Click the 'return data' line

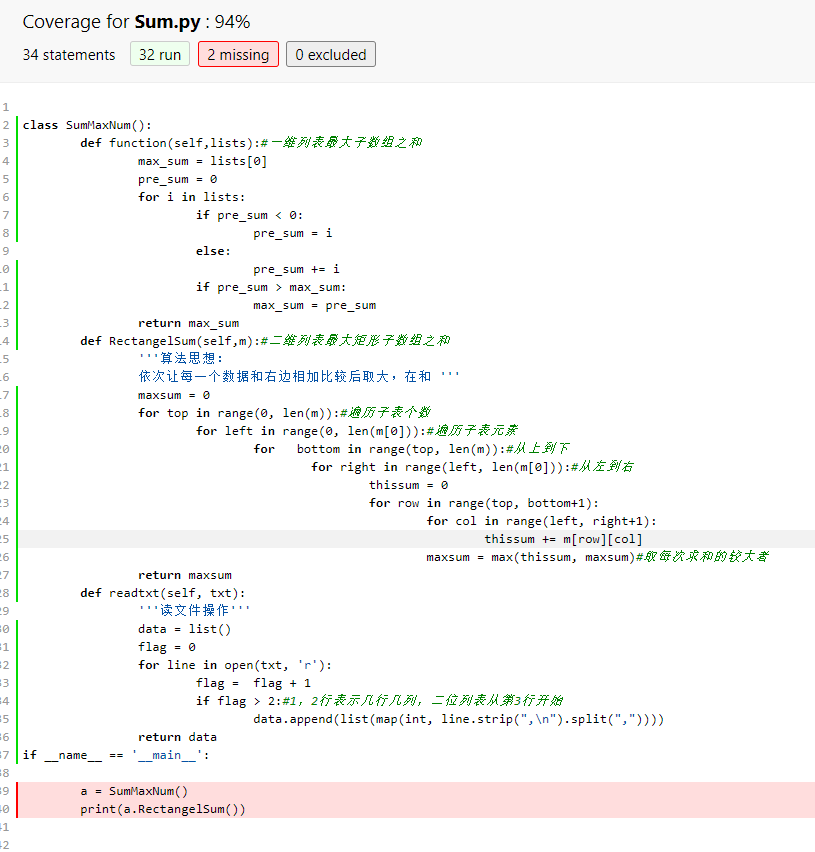pyautogui.click(x=177, y=737)
